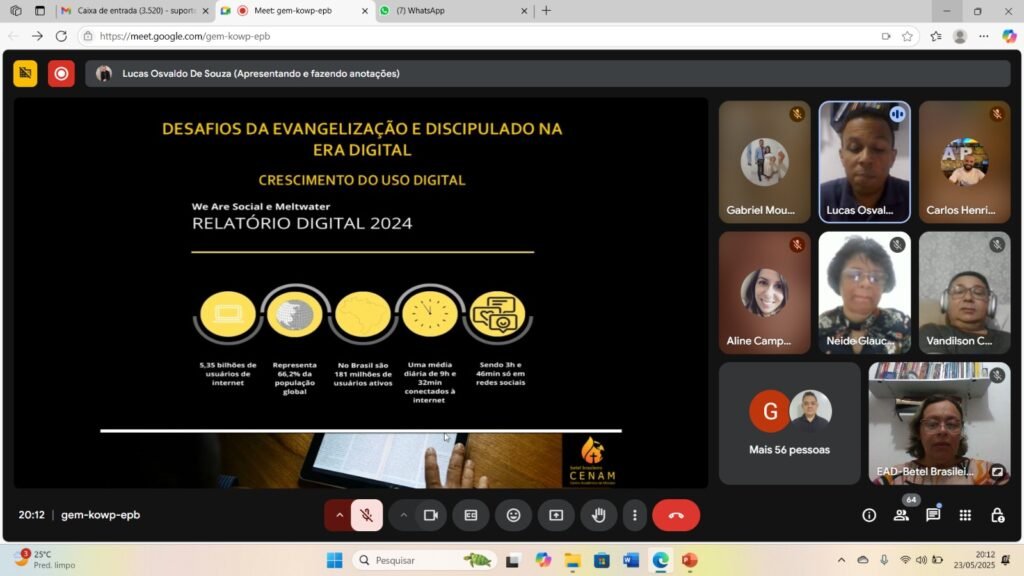
Task: Select the presenter banner for Lucas Osvaldo De Souza
Action: click(547, 74)
